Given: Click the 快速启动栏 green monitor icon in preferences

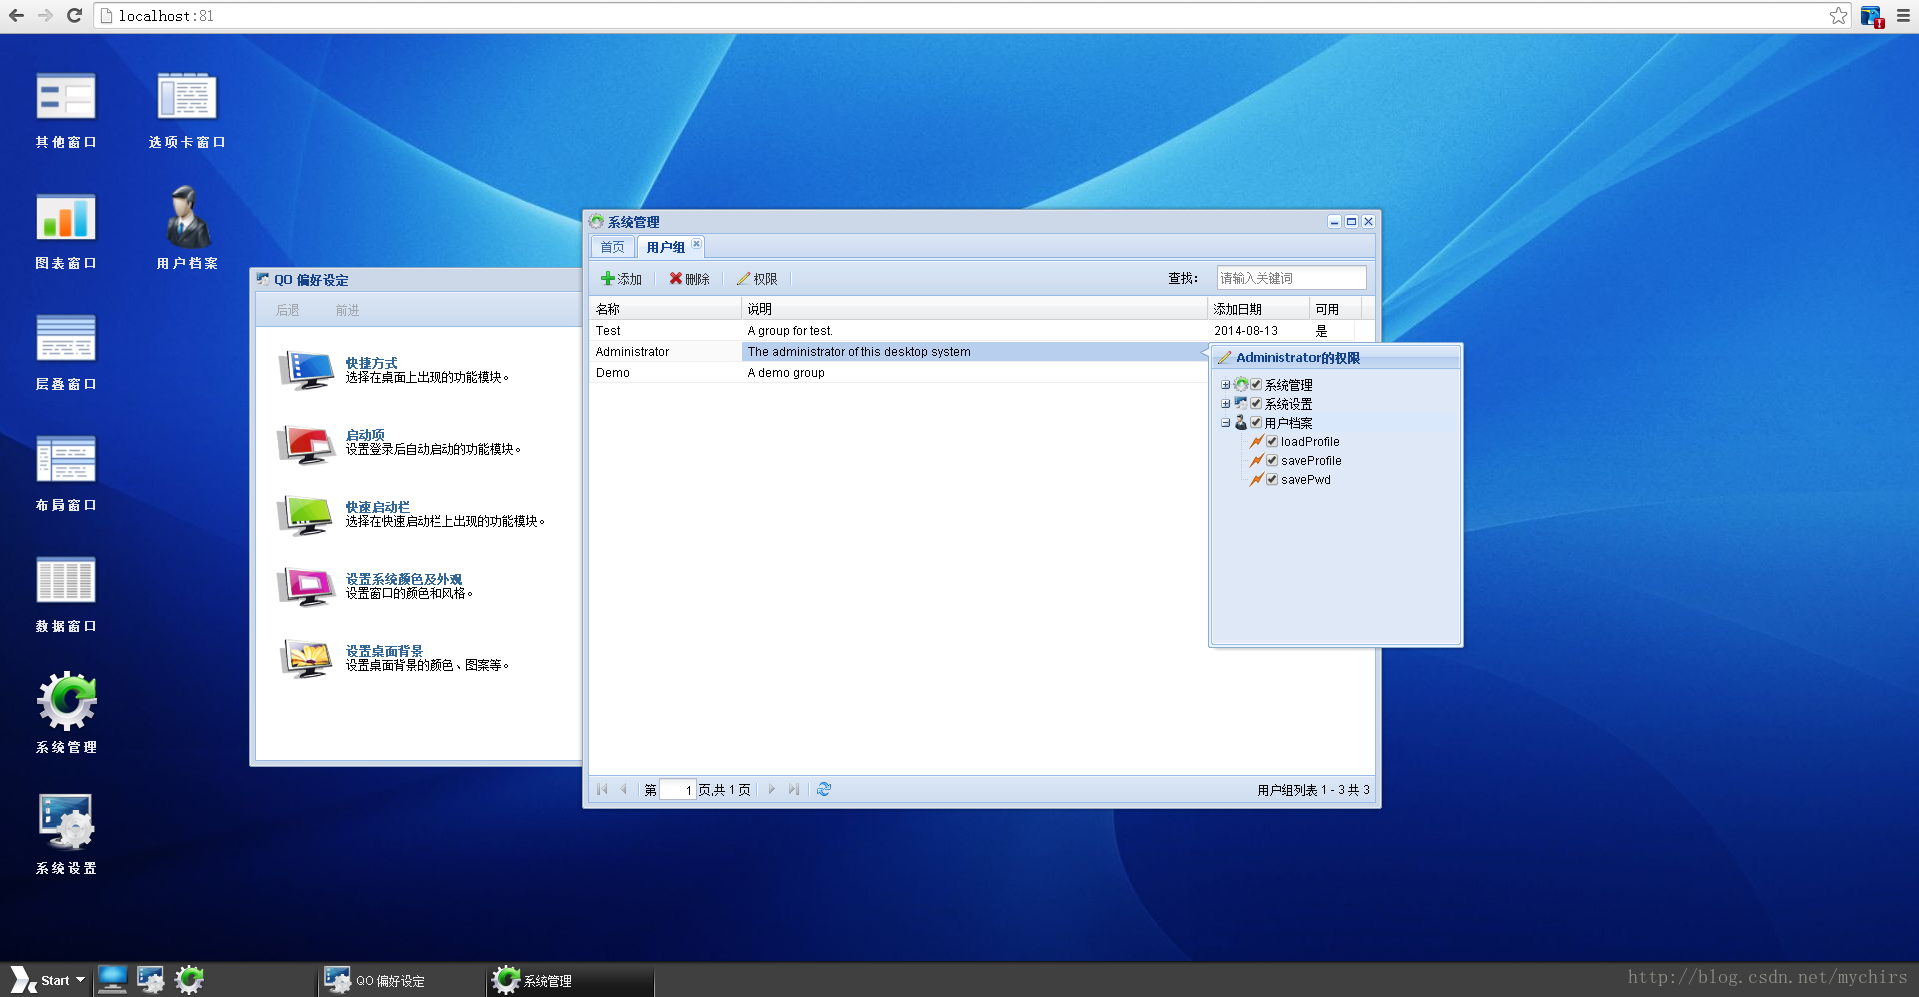Looking at the screenshot, I should (x=305, y=514).
